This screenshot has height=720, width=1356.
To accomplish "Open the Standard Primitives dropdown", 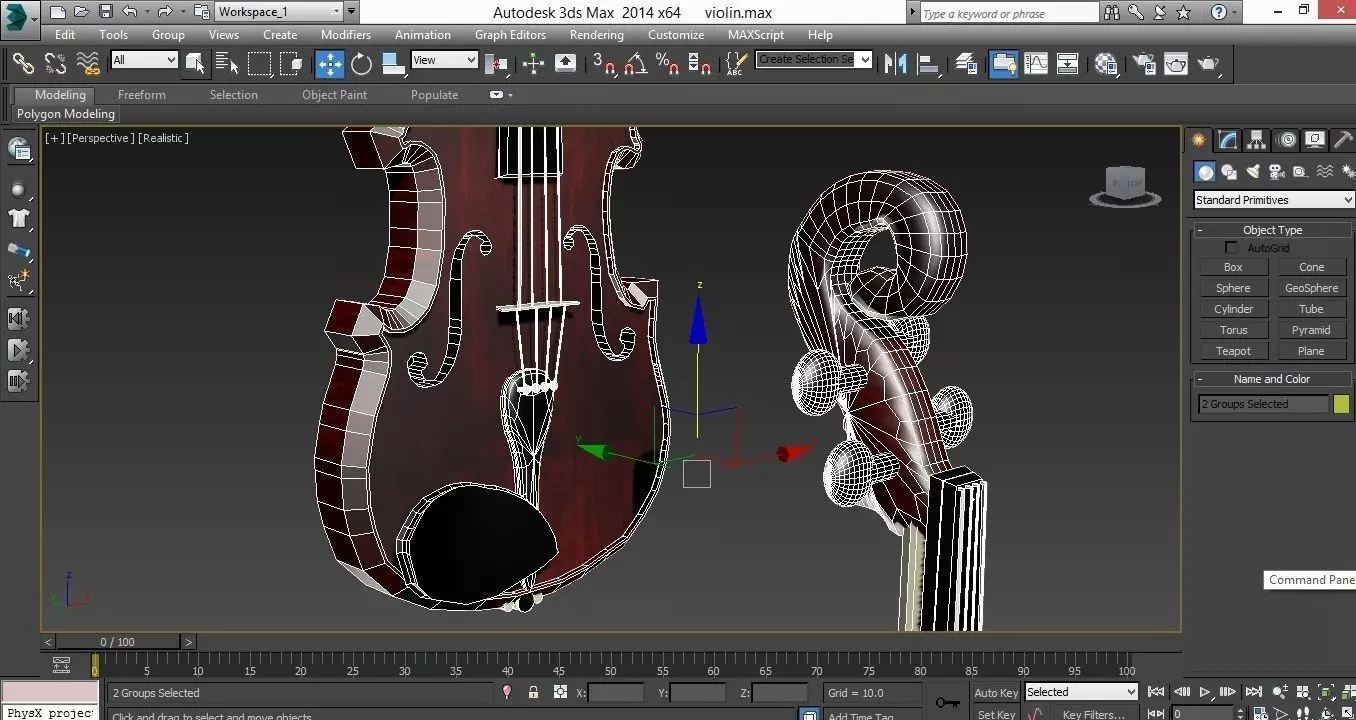I will (x=1274, y=200).
